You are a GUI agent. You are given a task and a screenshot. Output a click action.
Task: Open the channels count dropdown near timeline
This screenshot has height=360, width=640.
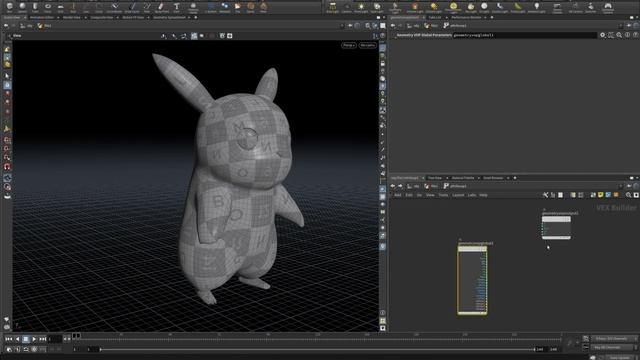point(613,339)
